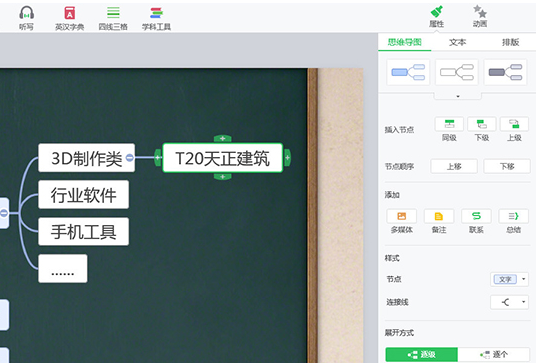Expand more mind map styles arrow
Screen dimensions: 541x364
point(458,96)
